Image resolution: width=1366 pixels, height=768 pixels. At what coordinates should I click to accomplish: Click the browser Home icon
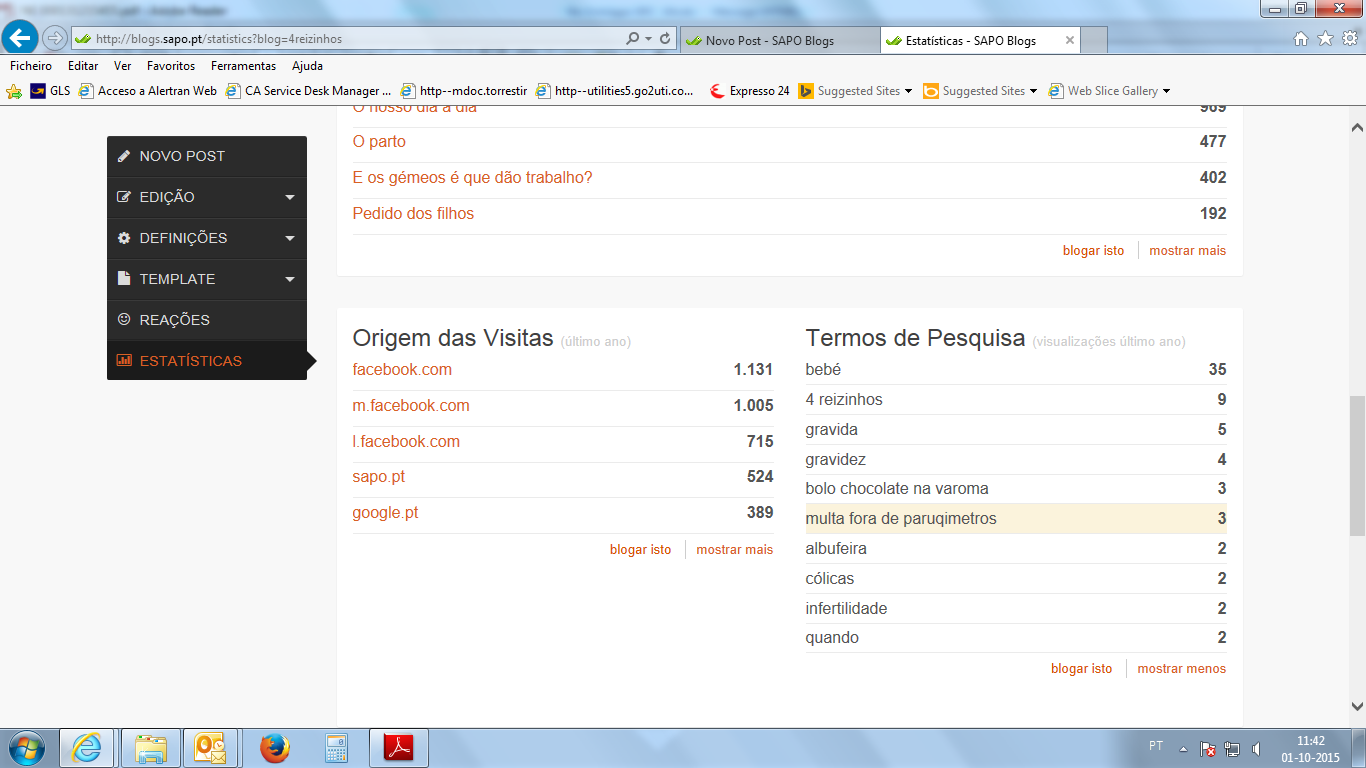pos(1301,39)
